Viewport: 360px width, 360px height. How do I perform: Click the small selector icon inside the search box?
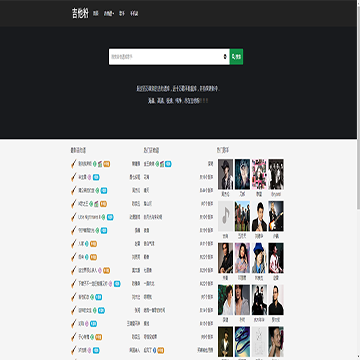coord(225,57)
